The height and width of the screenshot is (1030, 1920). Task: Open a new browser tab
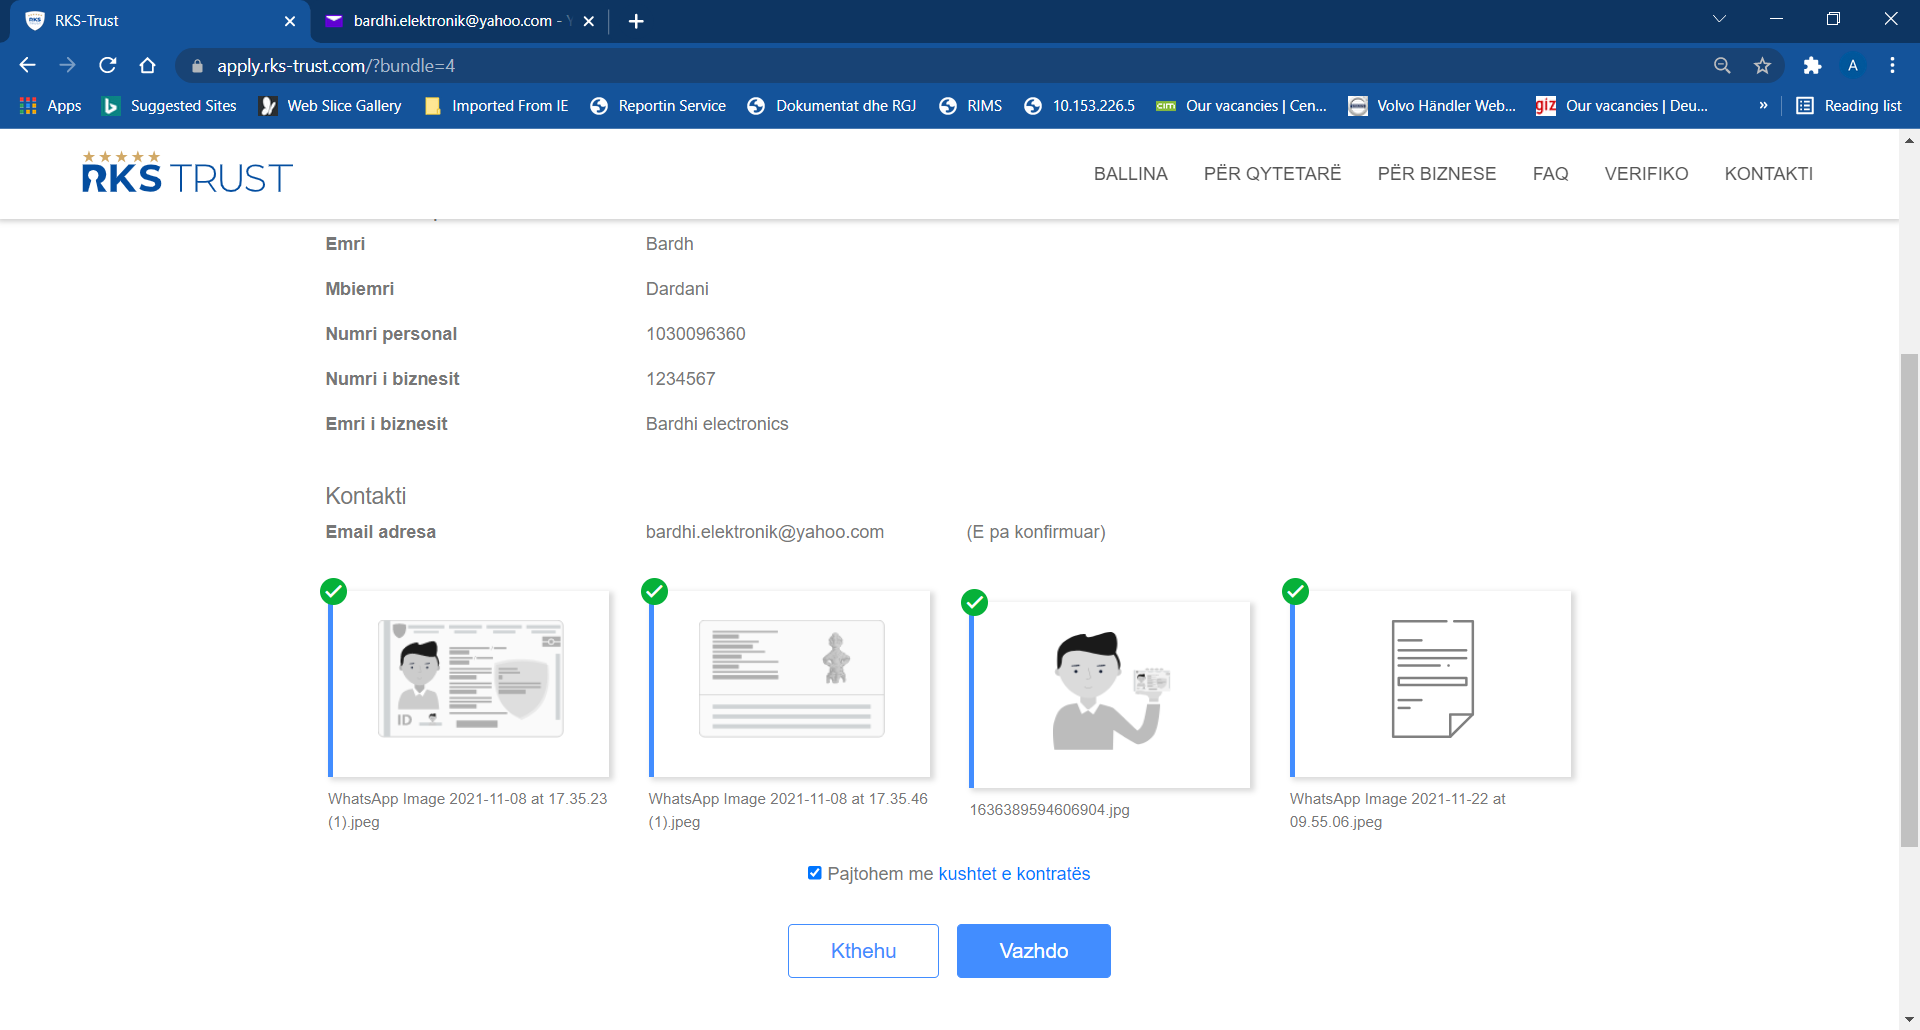636,21
